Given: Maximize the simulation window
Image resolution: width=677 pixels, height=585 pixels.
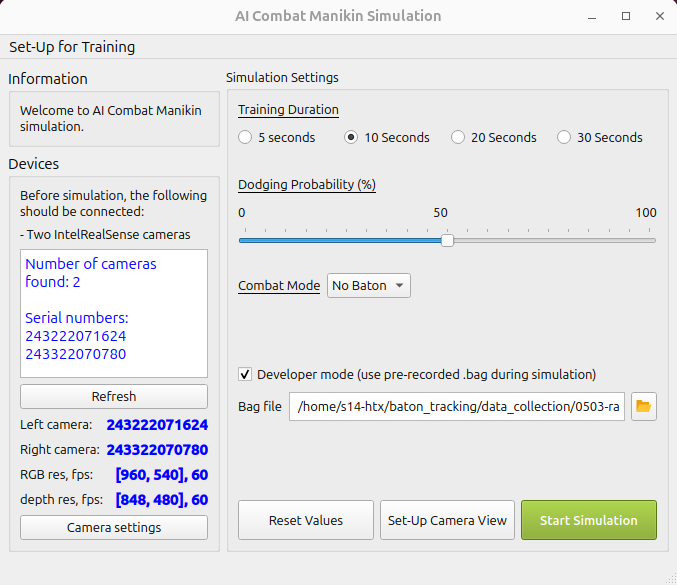Looking at the screenshot, I should click(x=626, y=16).
